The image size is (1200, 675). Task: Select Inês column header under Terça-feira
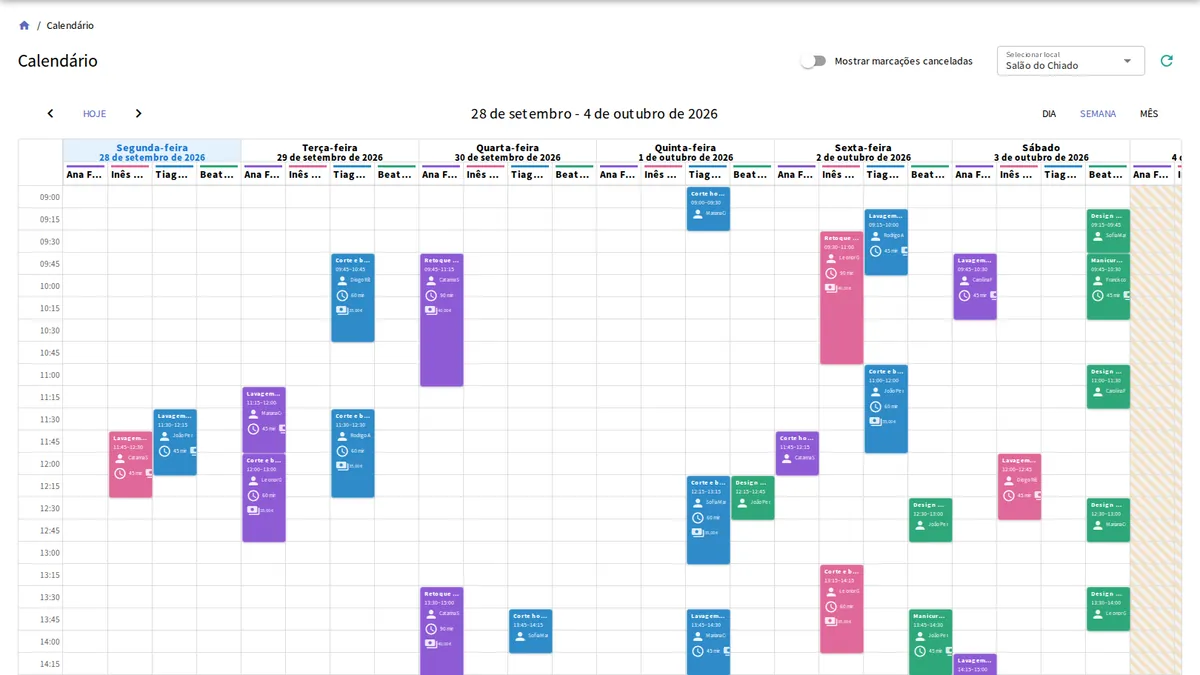click(307, 174)
